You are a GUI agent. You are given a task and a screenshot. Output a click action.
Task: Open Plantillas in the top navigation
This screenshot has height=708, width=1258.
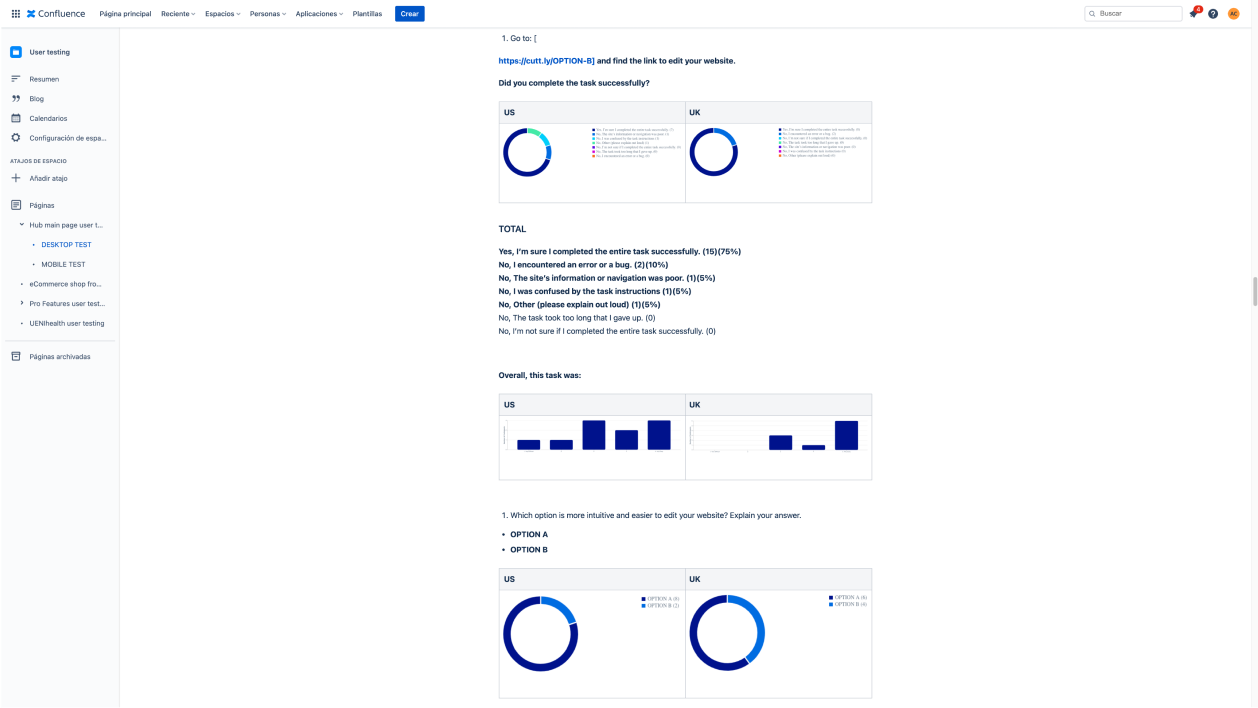pos(367,14)
